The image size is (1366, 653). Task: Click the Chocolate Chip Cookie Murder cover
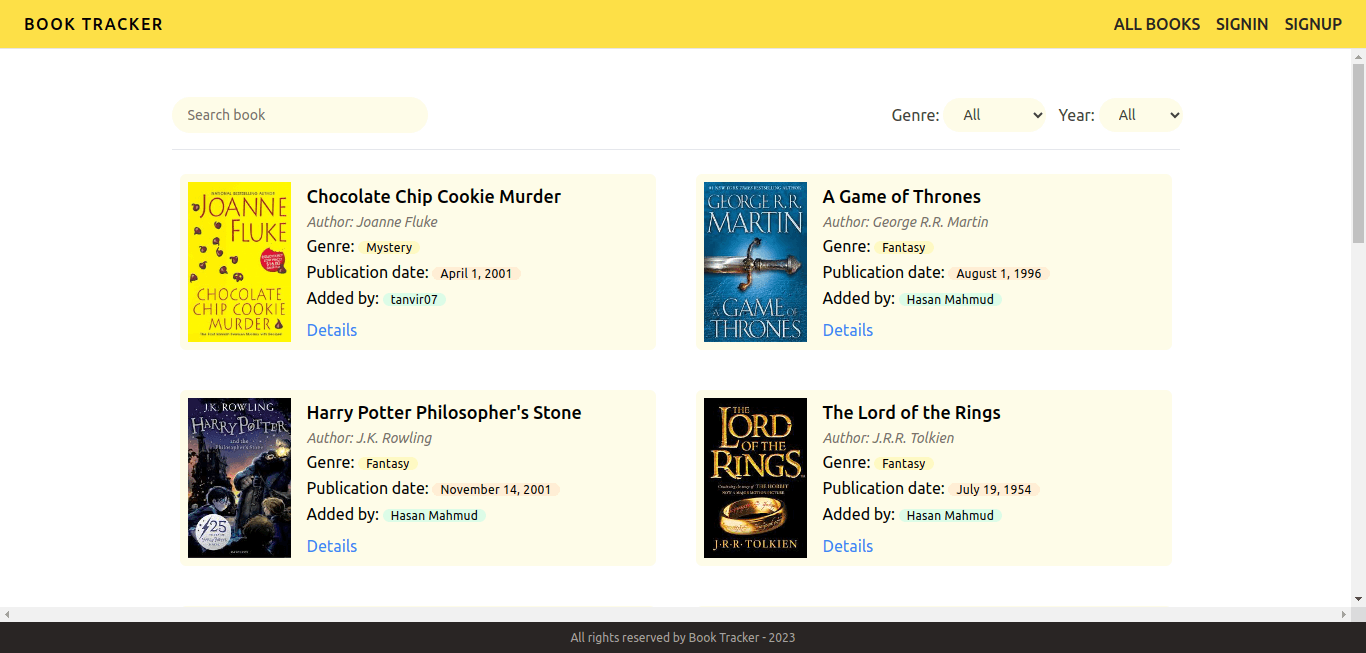point(239,262)
